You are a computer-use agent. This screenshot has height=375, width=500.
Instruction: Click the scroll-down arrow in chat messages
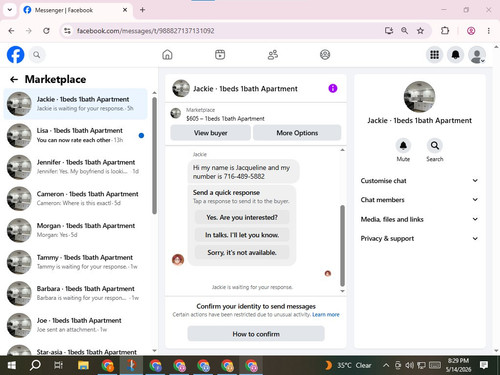click(x=342, y=291)
